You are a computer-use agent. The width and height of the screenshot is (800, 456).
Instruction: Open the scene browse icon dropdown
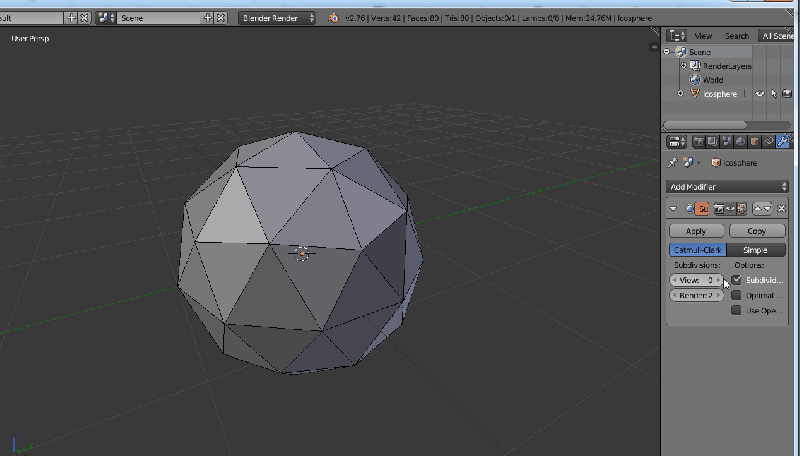(107, 18)
